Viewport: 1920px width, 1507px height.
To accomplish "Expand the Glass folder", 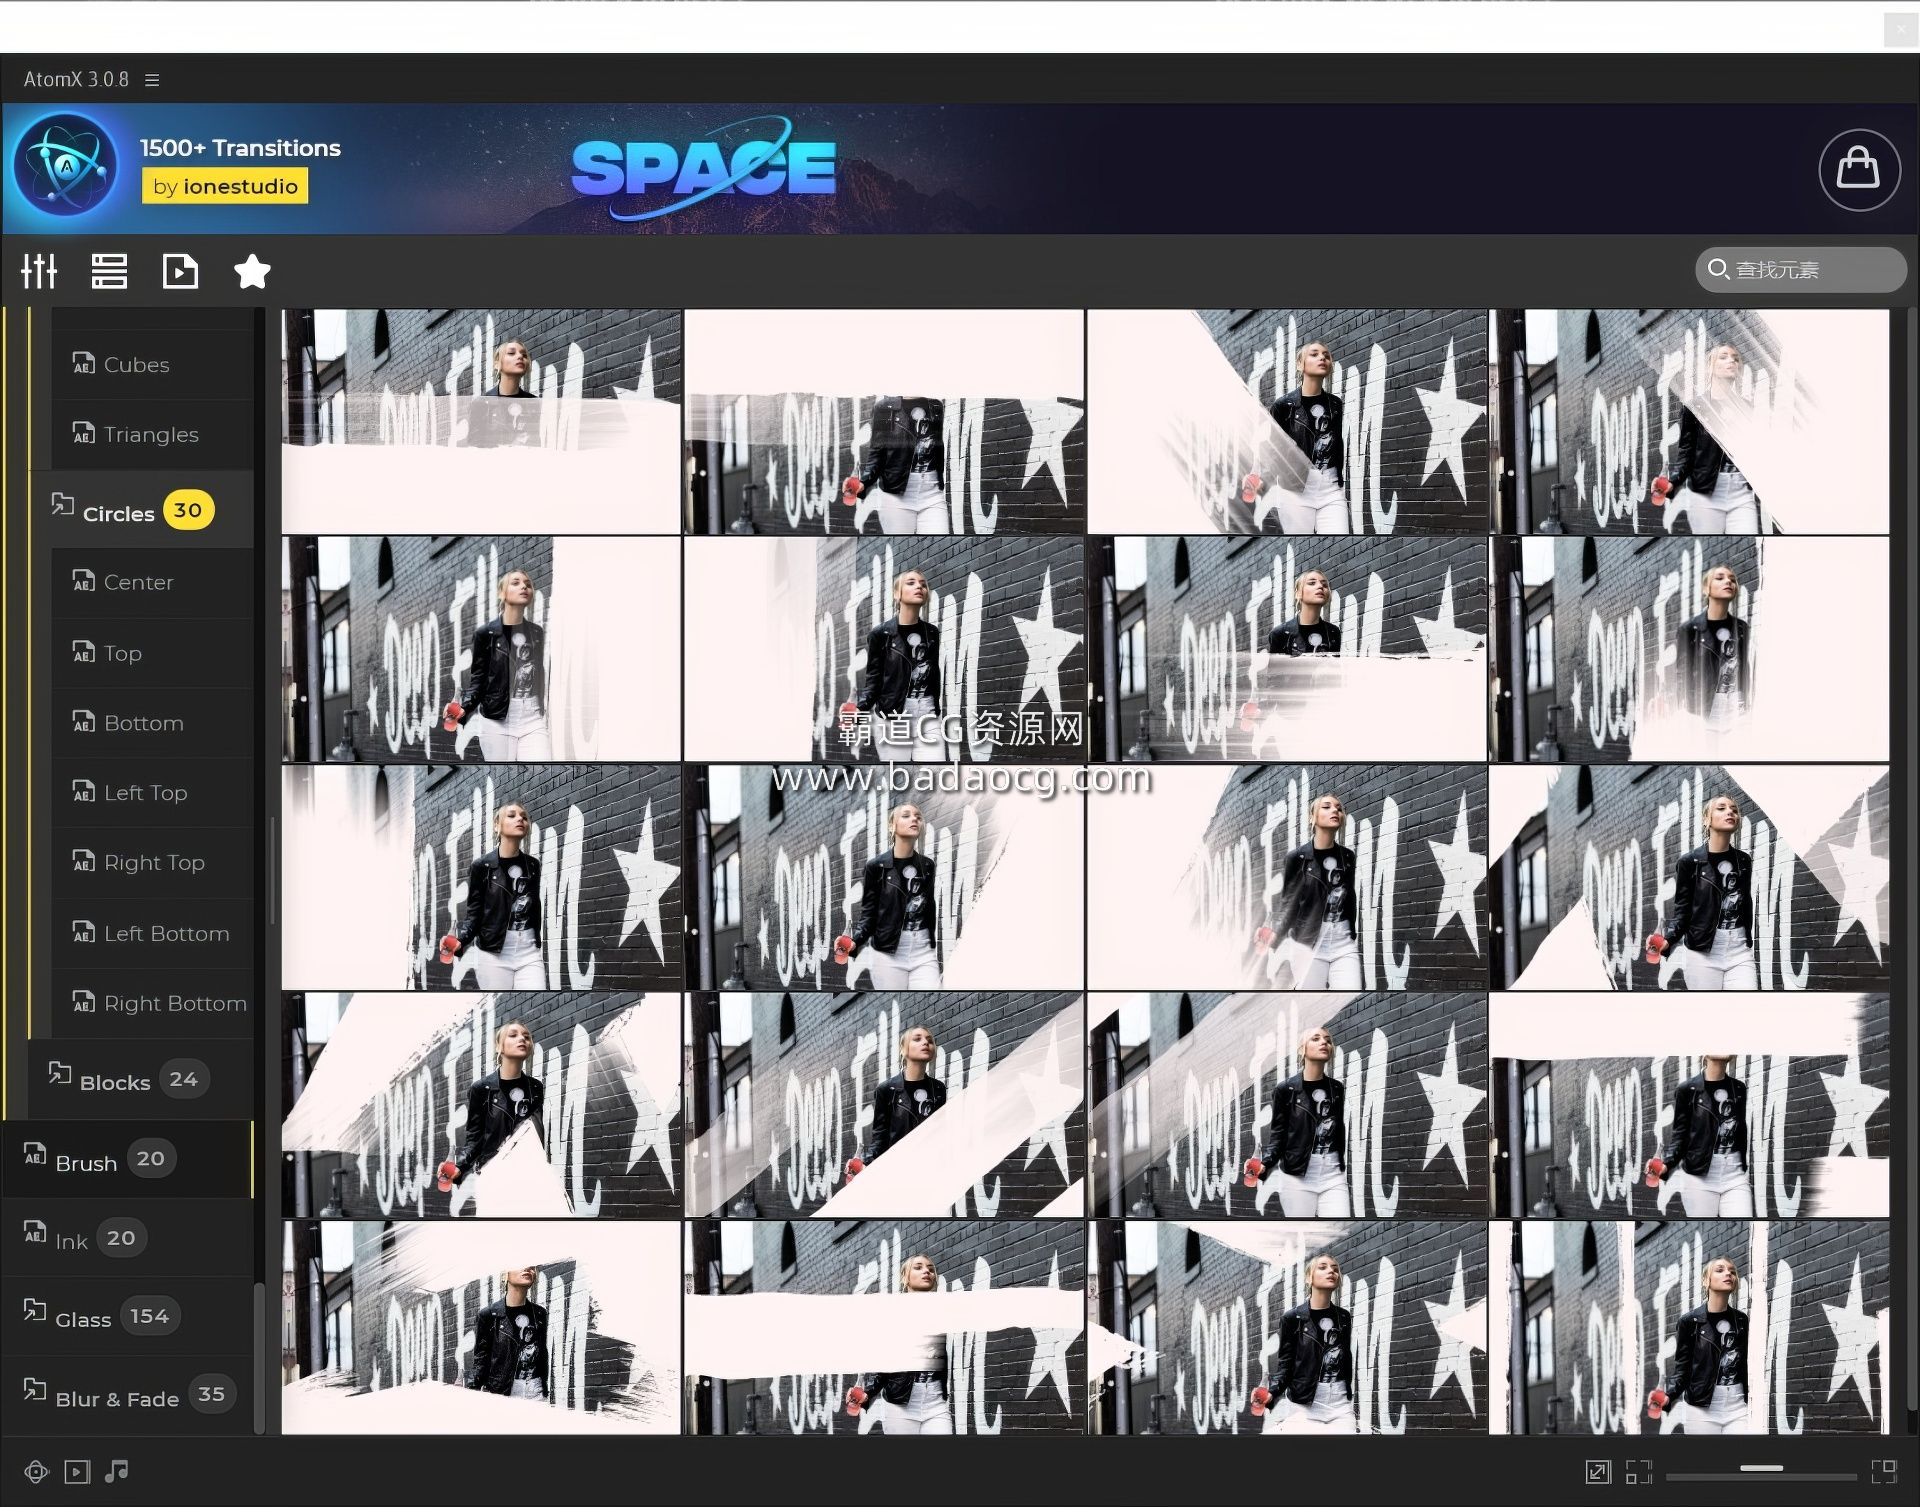I will pyautogui.click(x=128, y=1317).
